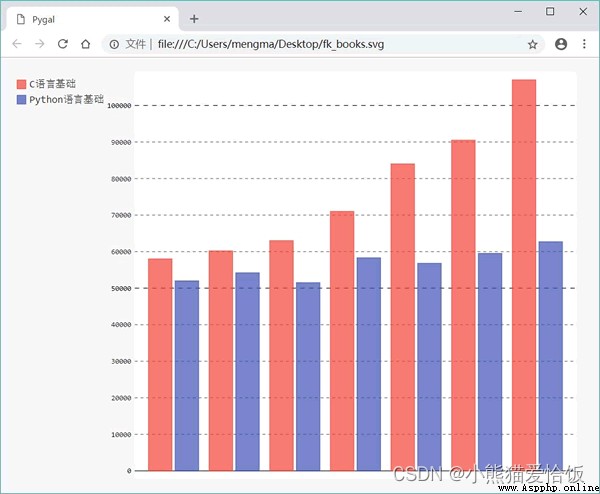Close the Pygal tab
This screenshot has width=600, height=494.
(x=167, y=19)
